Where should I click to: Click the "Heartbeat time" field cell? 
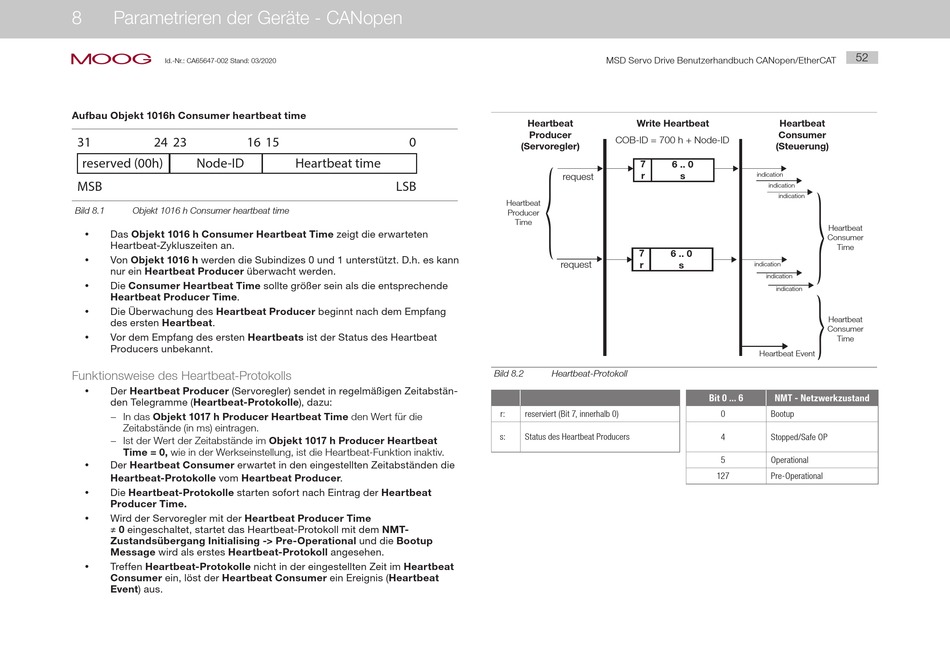pos(339,164)
